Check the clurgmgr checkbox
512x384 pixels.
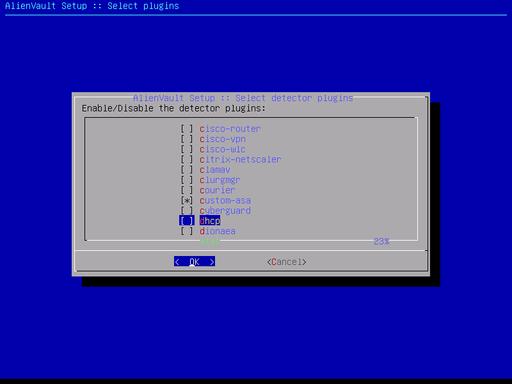(x=187, y=180)
